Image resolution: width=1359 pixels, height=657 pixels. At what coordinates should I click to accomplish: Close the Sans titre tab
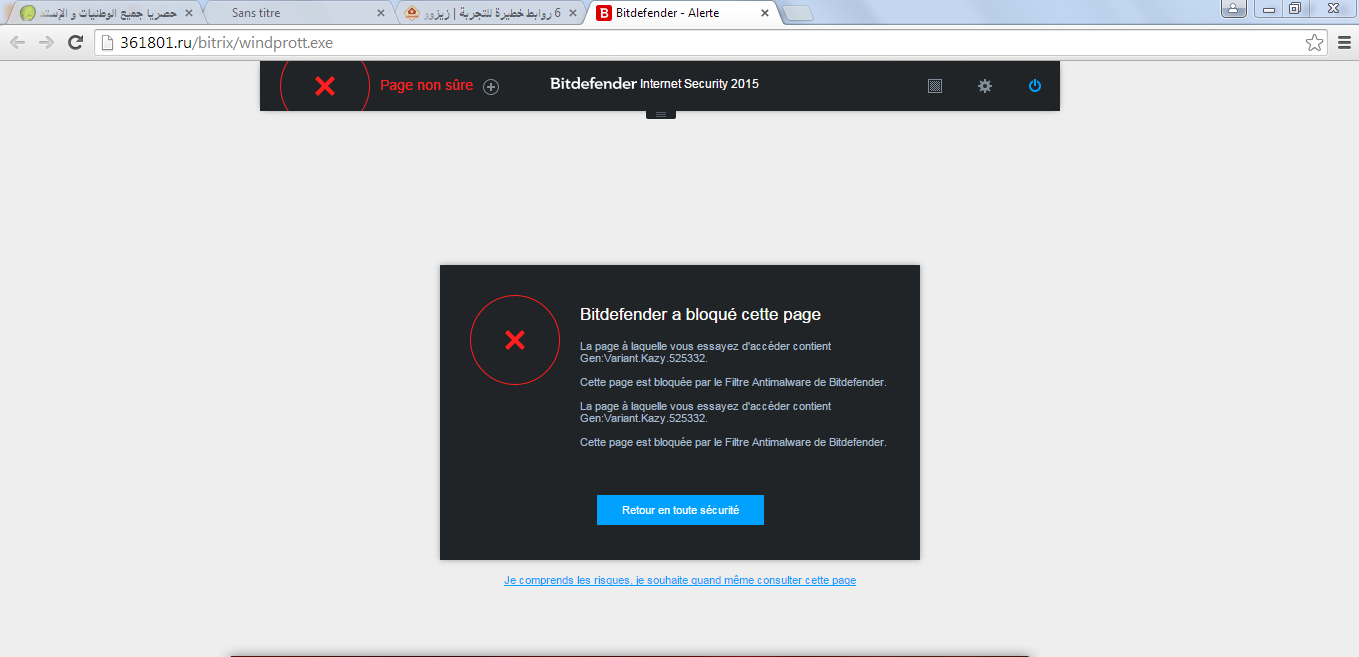380,13
